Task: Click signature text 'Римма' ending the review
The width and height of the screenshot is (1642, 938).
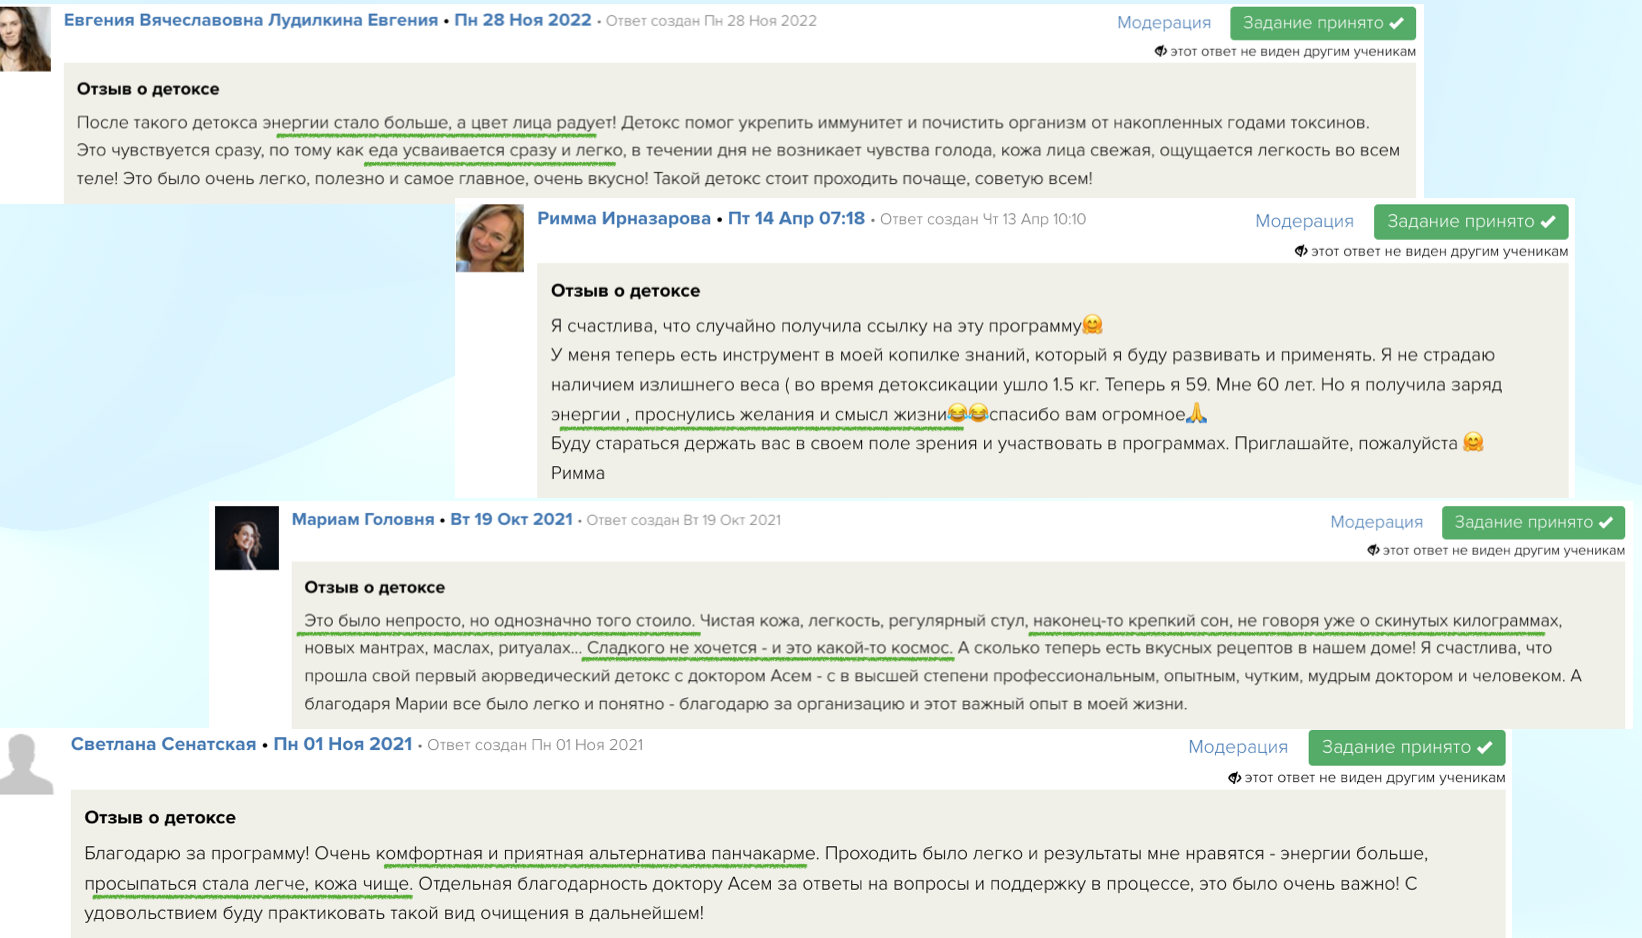Action: pyautogui.click(x=577, y=473)
